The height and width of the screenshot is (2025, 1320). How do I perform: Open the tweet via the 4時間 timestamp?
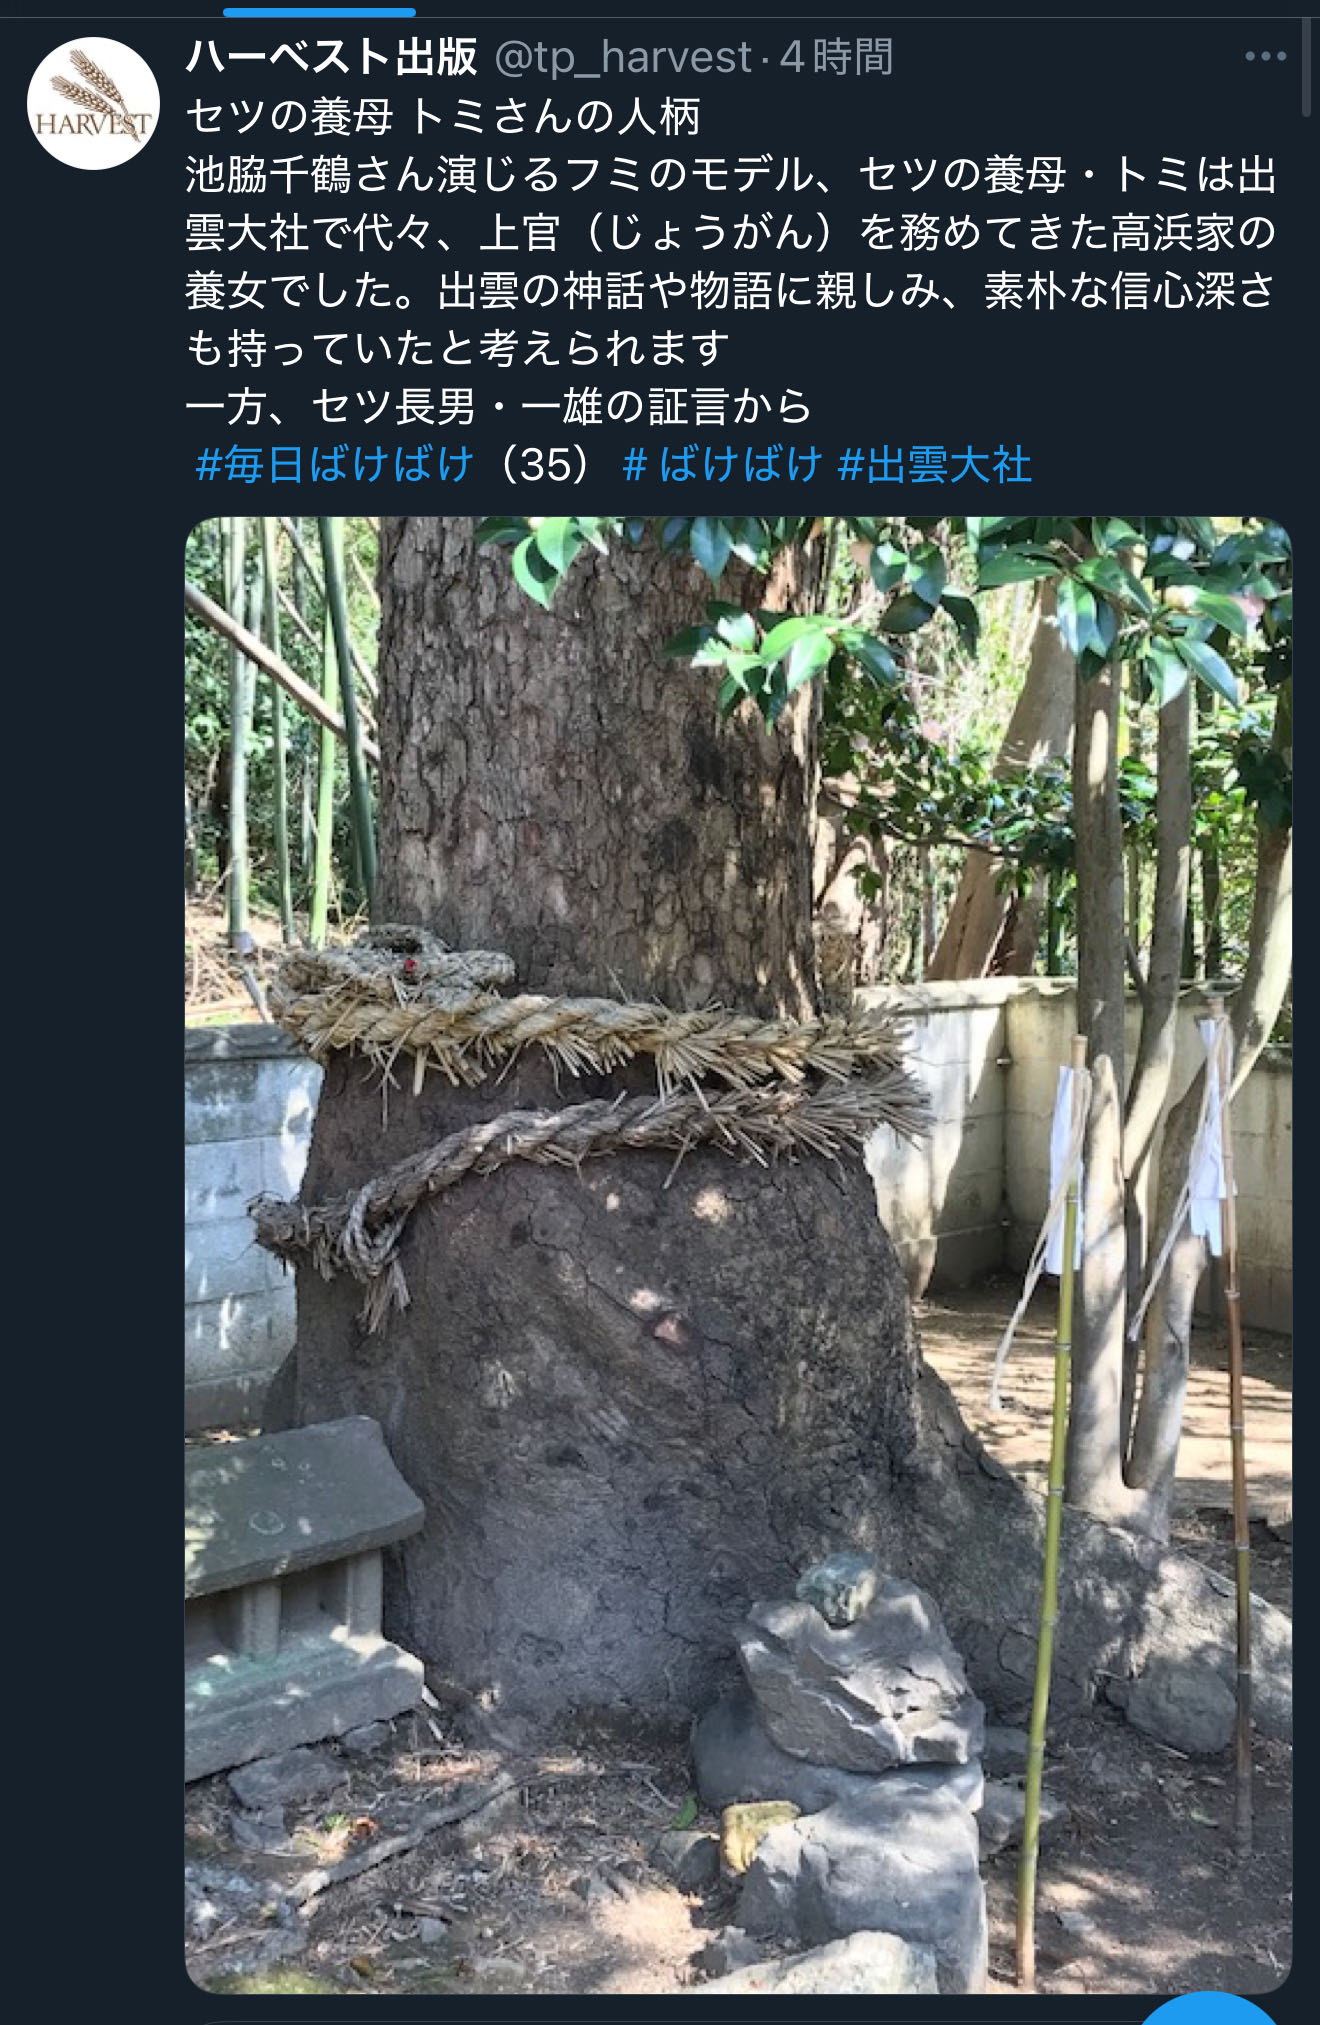pyautogui.click(x=837, y=57)
